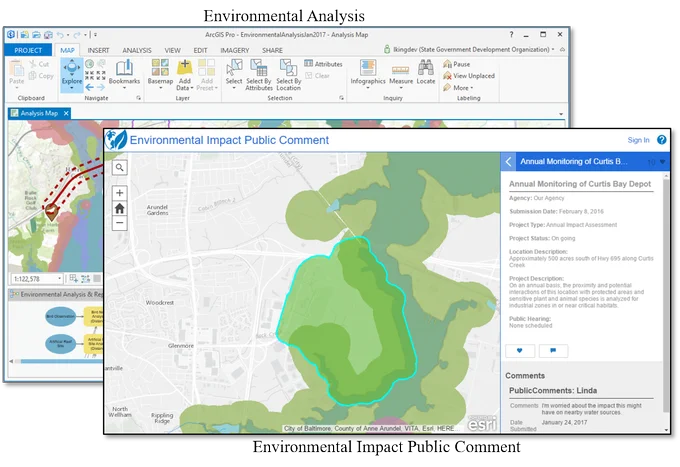Open the Locate binoculars tool
The image size is (680, 467).
click(x=426, y=72)
